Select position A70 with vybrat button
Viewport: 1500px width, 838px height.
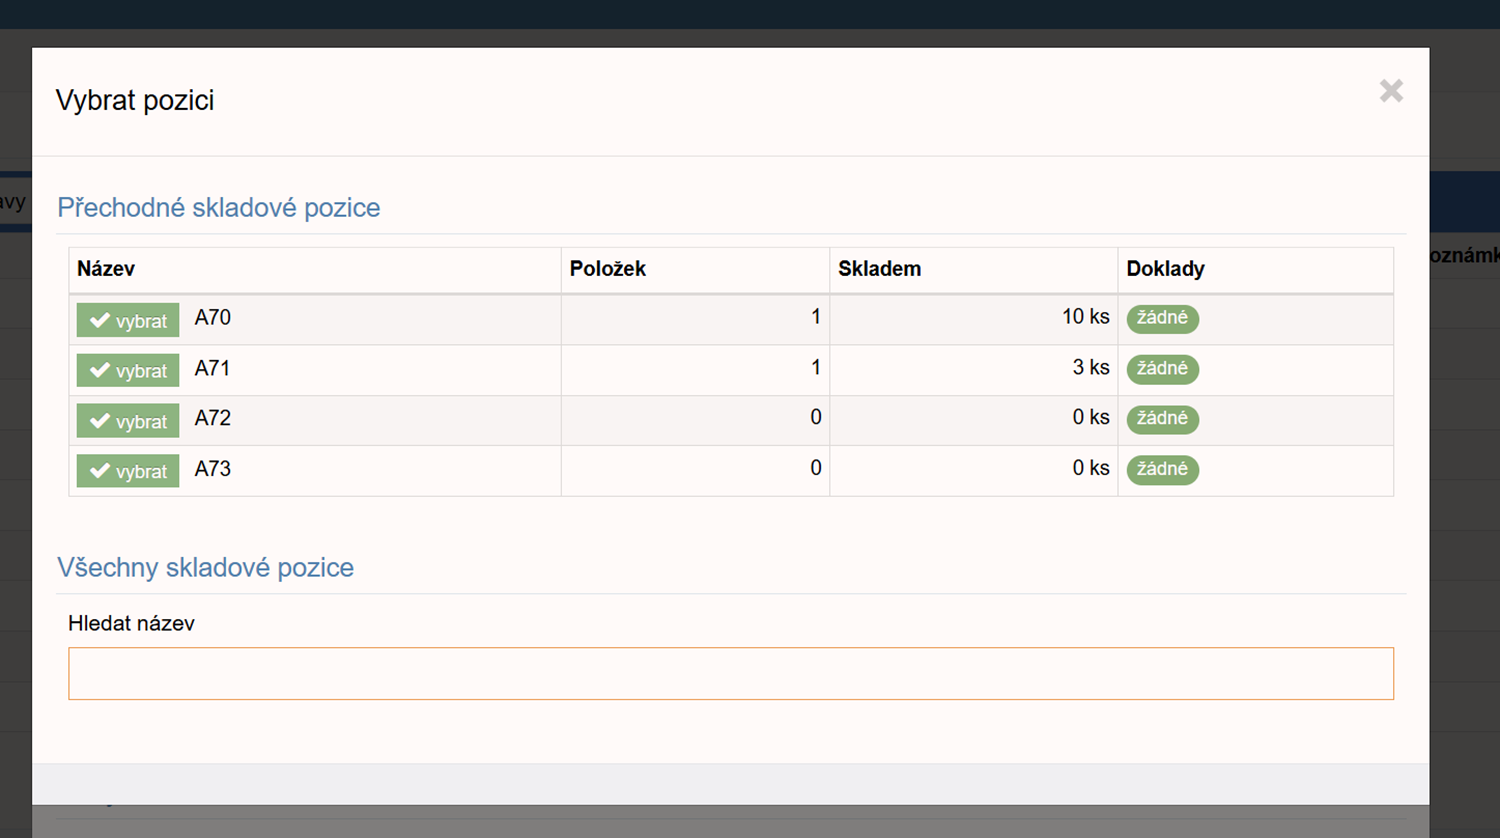tap(128, 320)
